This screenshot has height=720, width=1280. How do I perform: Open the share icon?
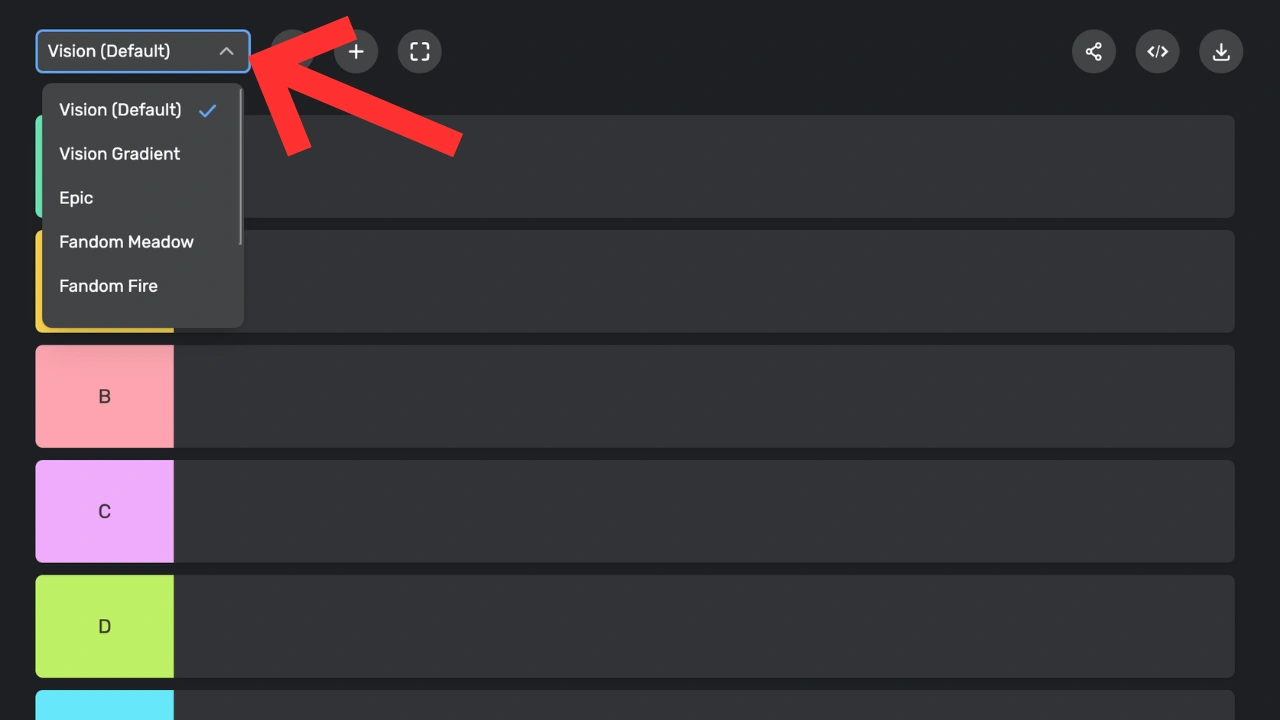(1094, 51)
